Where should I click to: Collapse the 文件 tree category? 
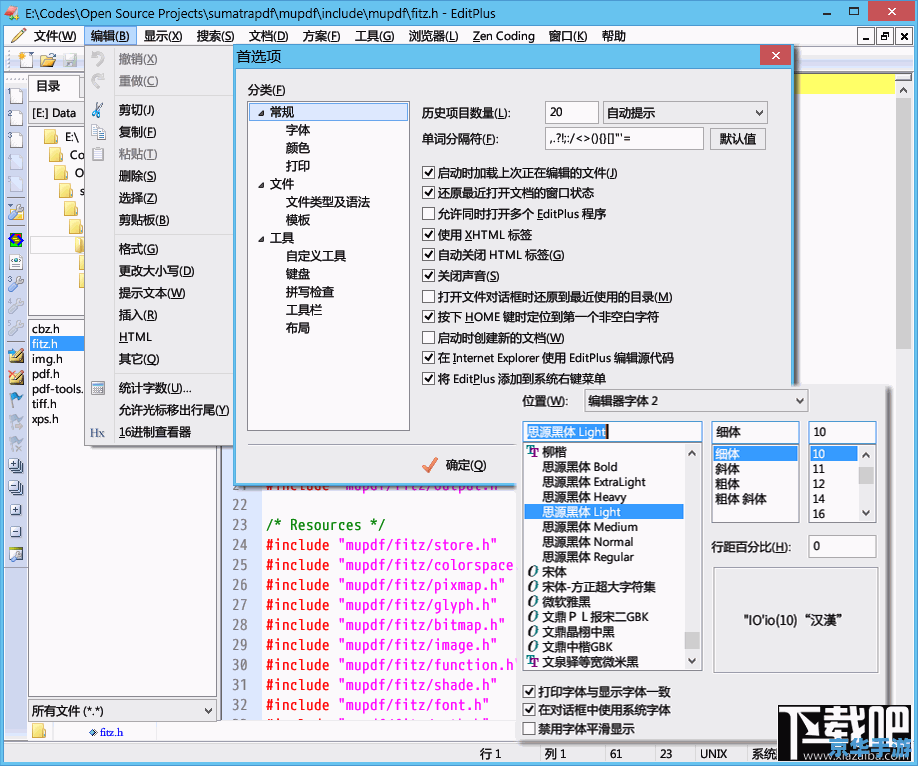pyautogui.click(x=261, y=185)
